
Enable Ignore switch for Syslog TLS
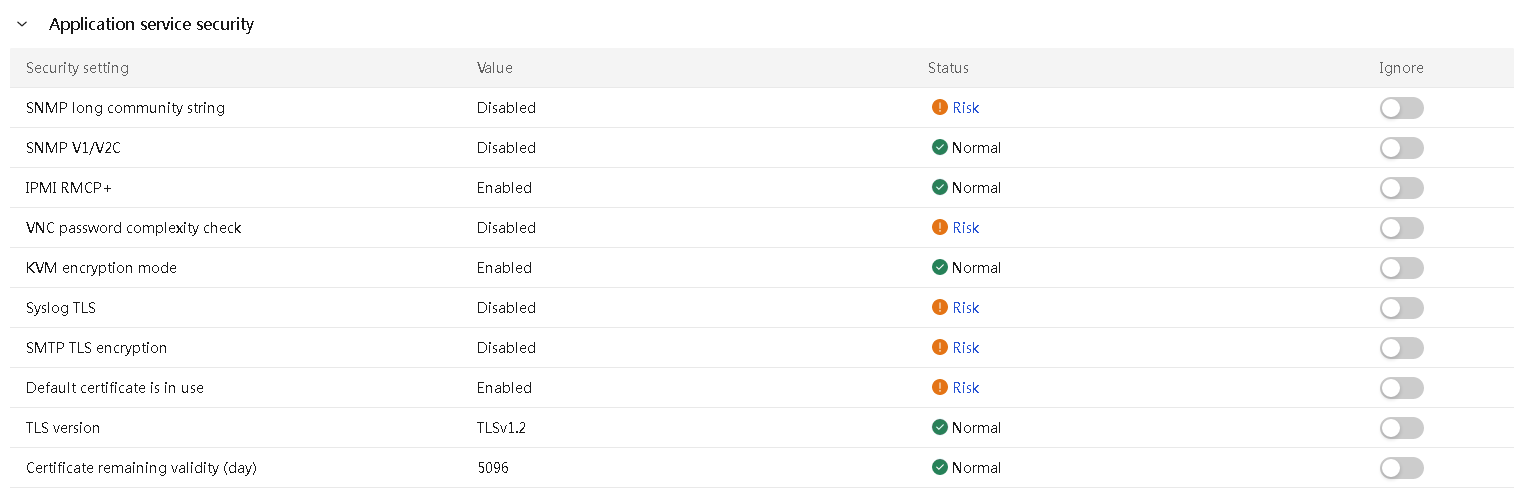click(1401, 308)
